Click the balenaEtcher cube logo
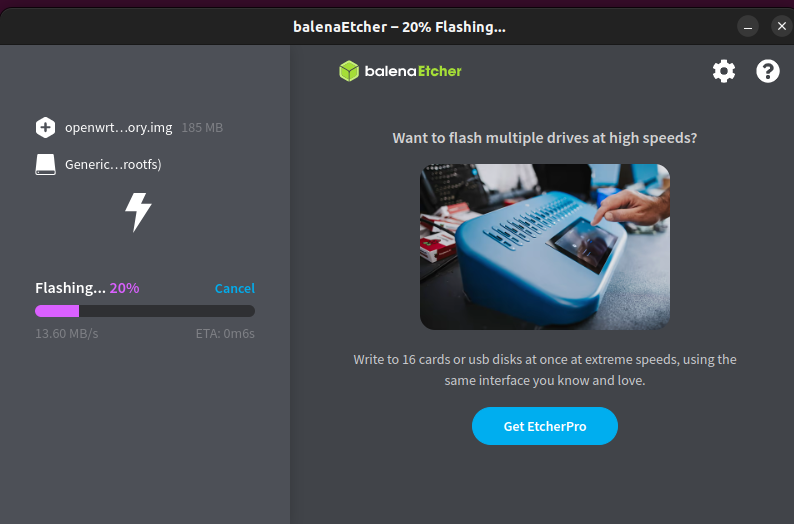 tap(349, 71)
